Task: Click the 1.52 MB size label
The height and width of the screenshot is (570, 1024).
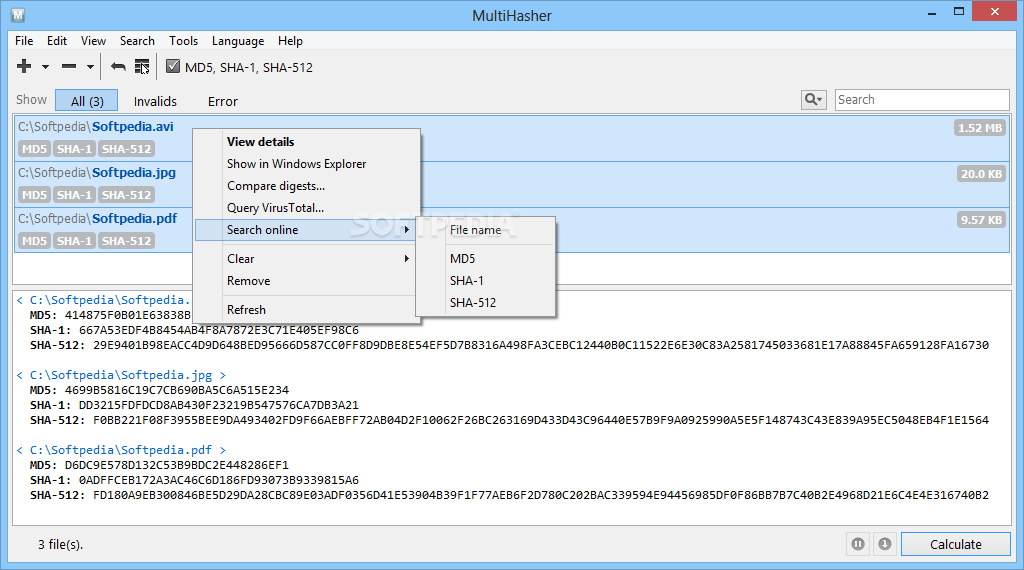Action: [980, 128]
